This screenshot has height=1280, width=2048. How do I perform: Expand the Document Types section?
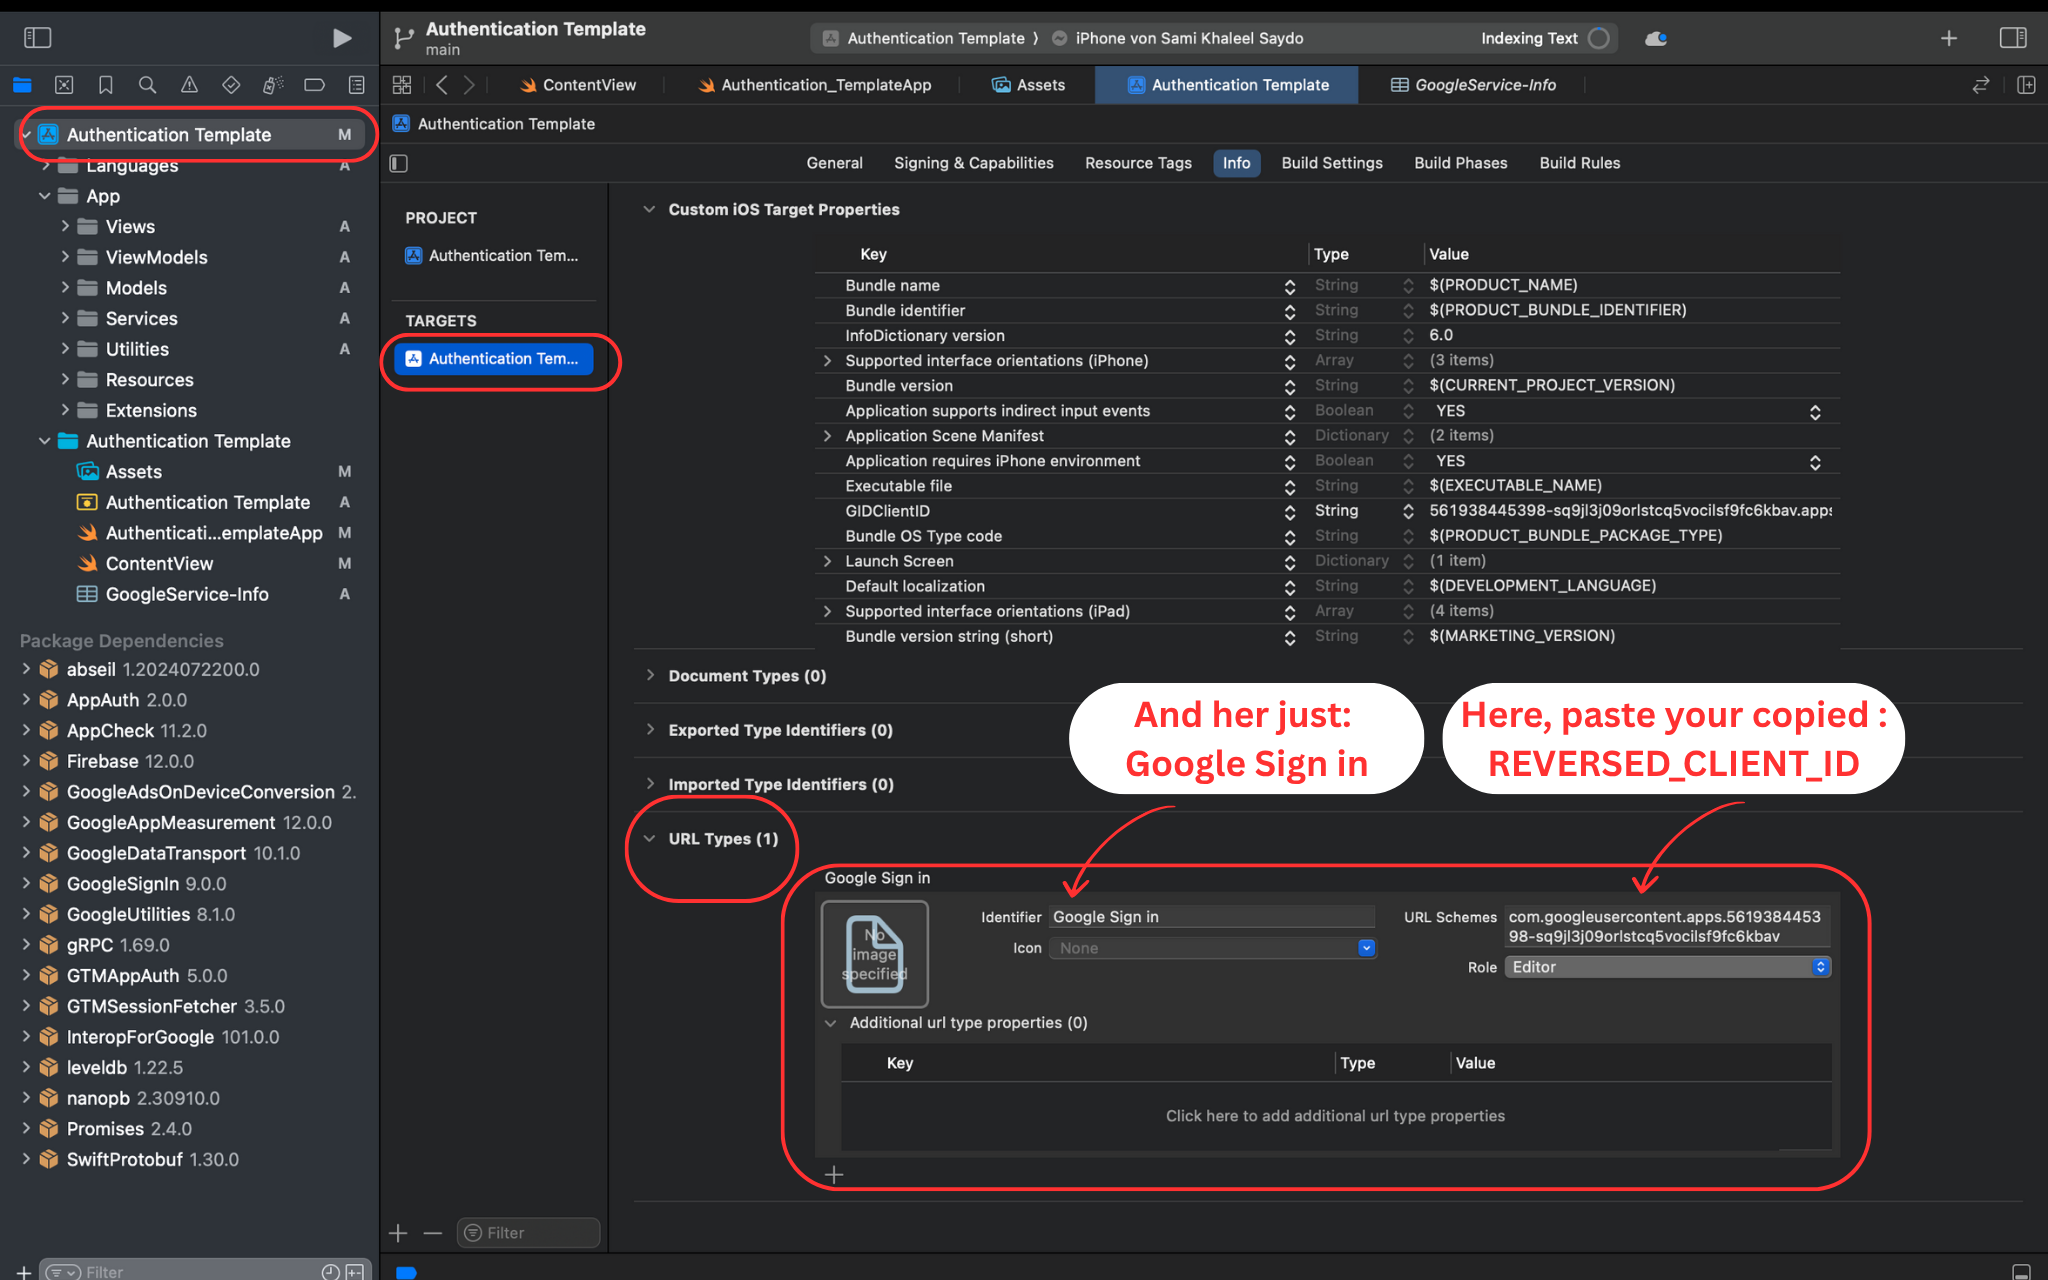(x=650, y=676)
